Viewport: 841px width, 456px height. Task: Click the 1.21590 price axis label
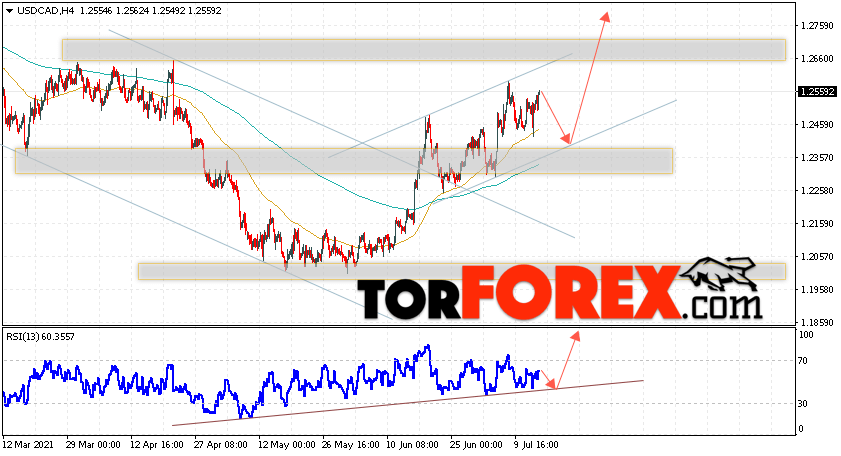pos(817,224)
